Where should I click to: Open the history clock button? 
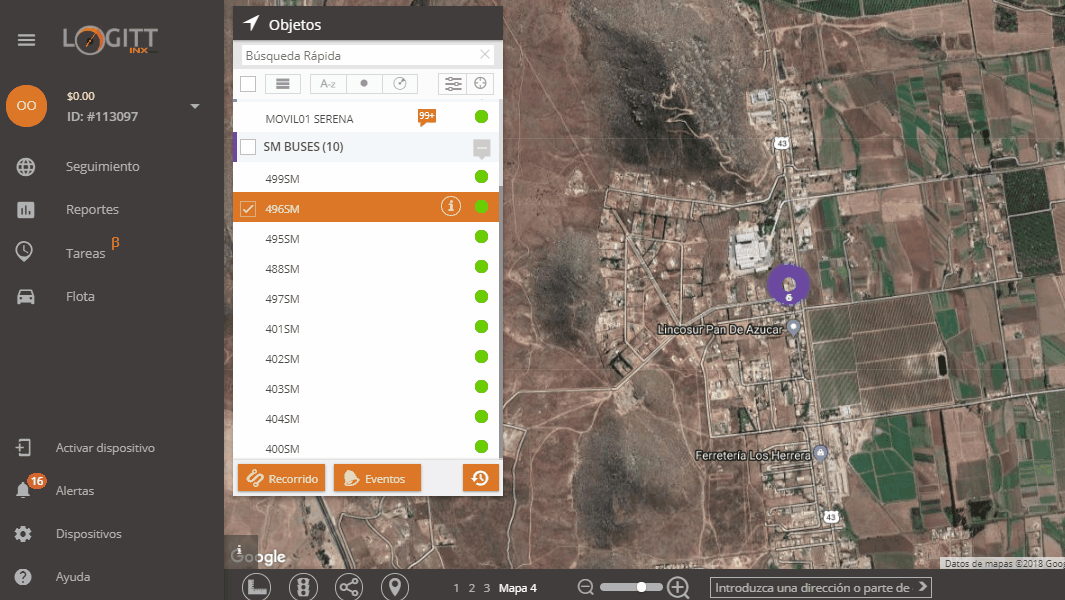480,478
